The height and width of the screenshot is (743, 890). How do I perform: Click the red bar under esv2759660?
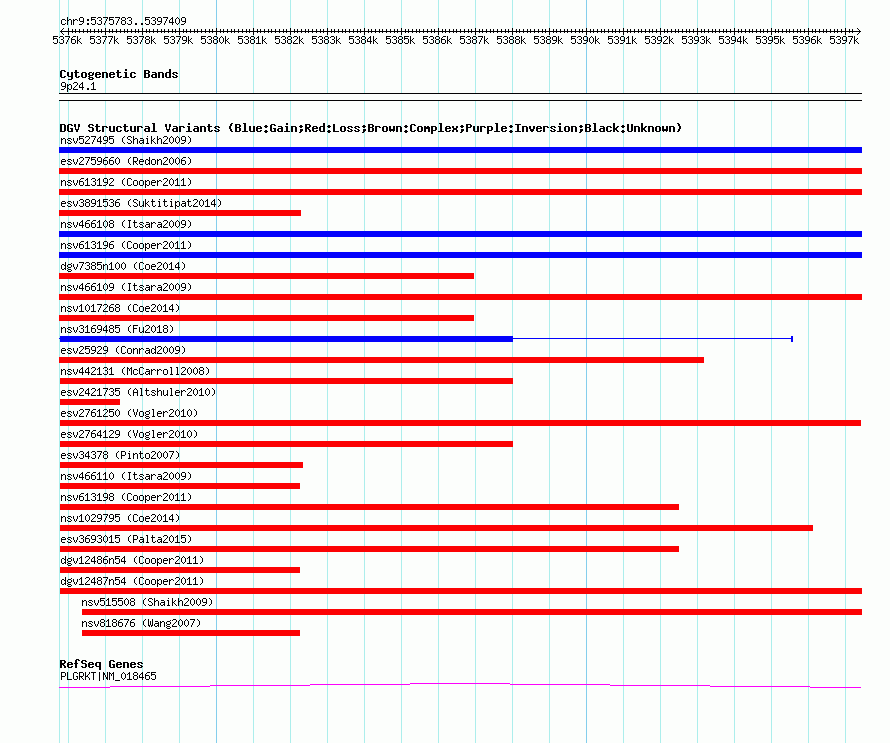point(460,171)
